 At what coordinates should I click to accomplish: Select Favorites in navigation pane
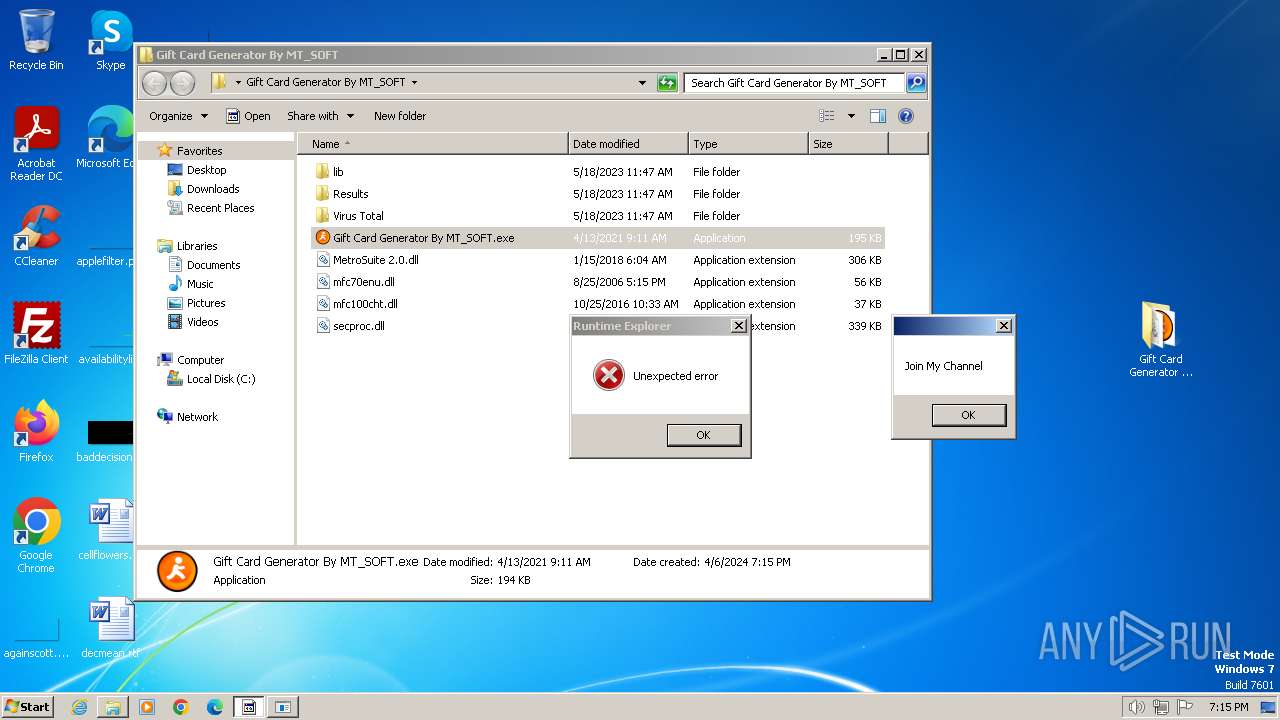tap(199, 151)
